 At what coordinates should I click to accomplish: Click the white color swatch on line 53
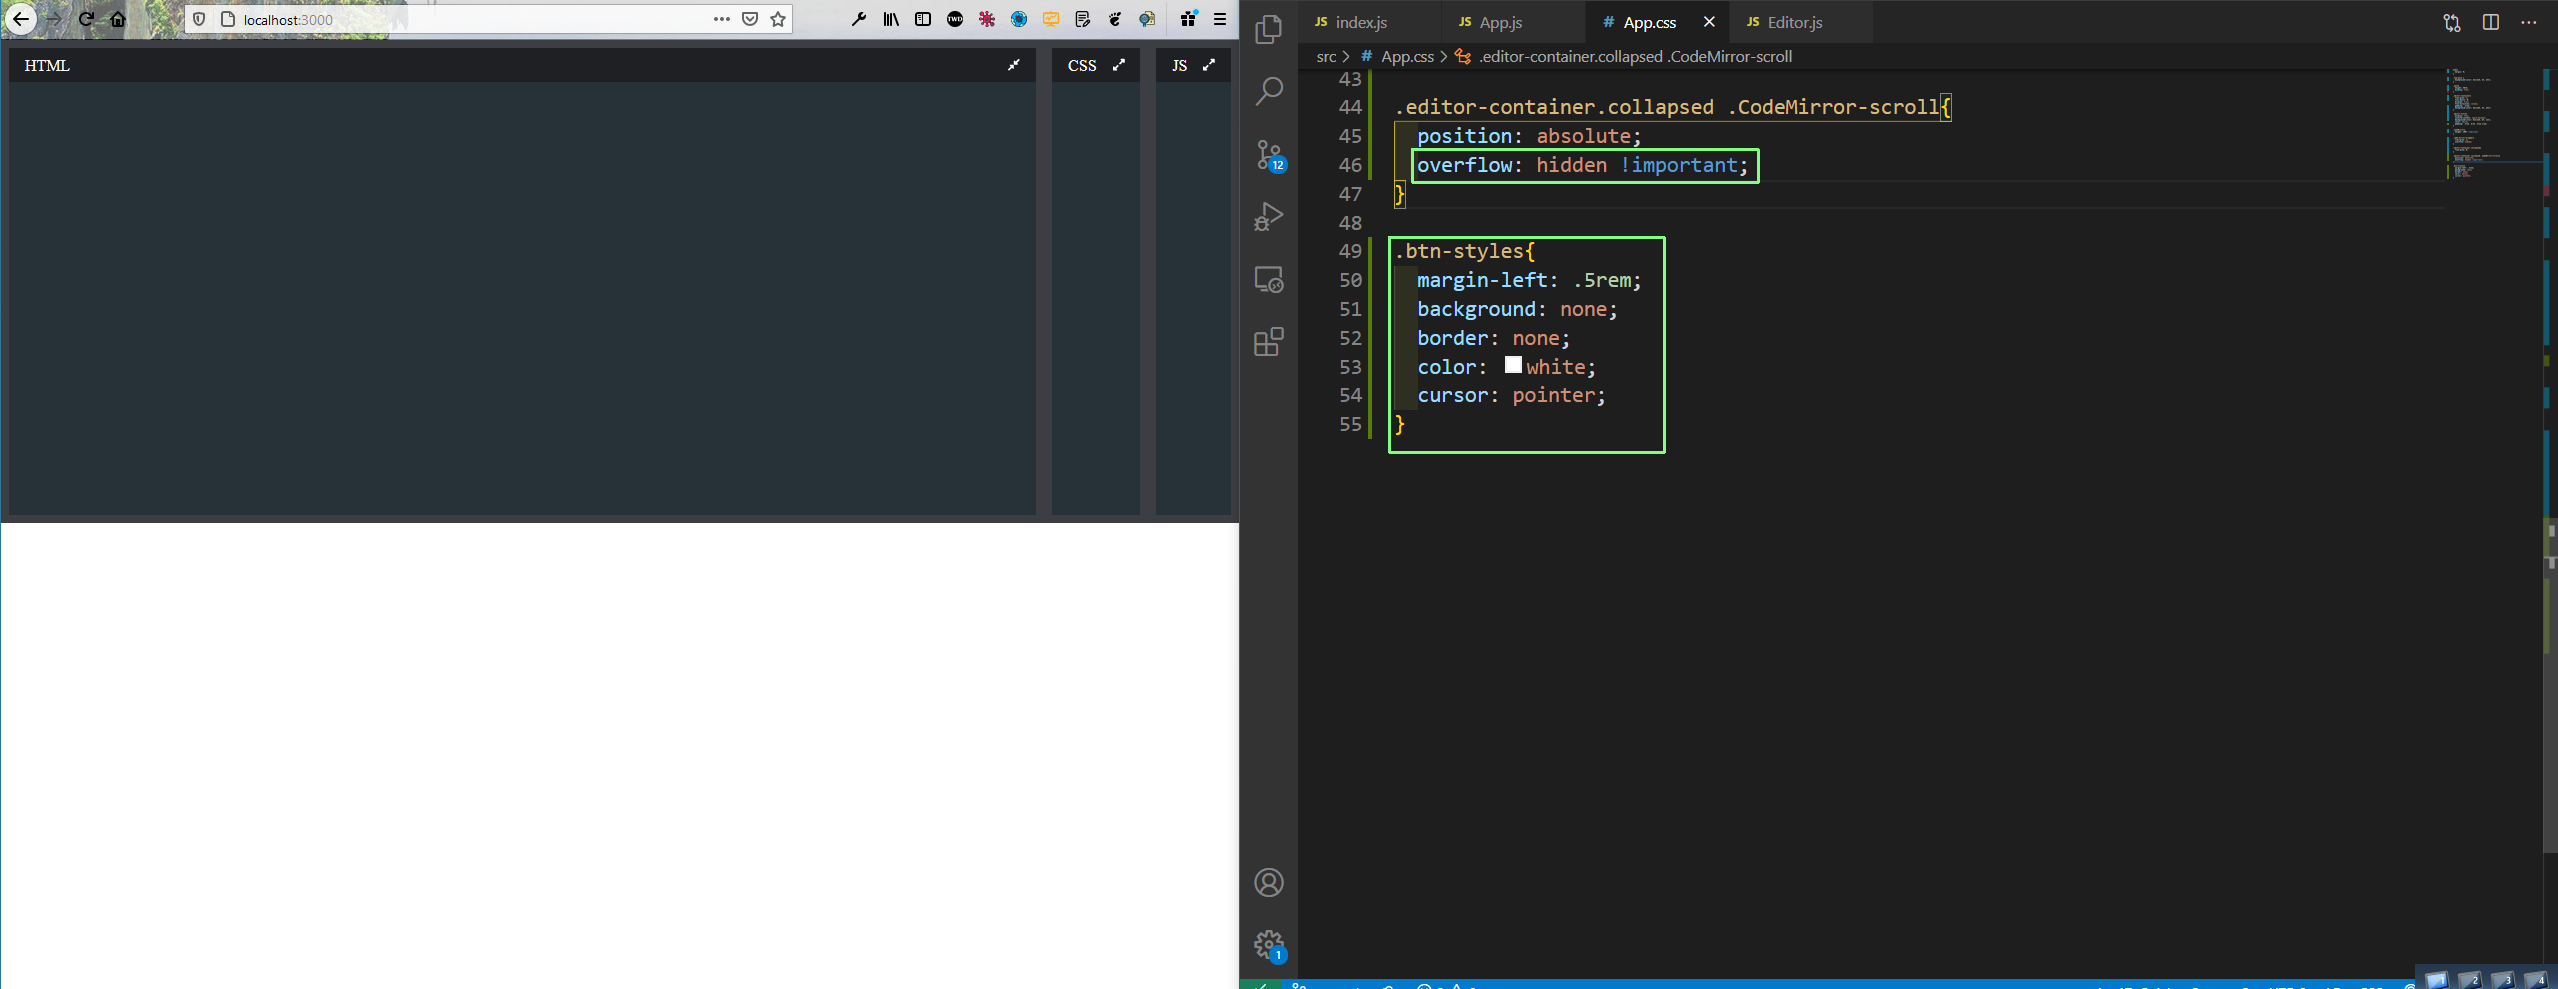pos(1513,365)
